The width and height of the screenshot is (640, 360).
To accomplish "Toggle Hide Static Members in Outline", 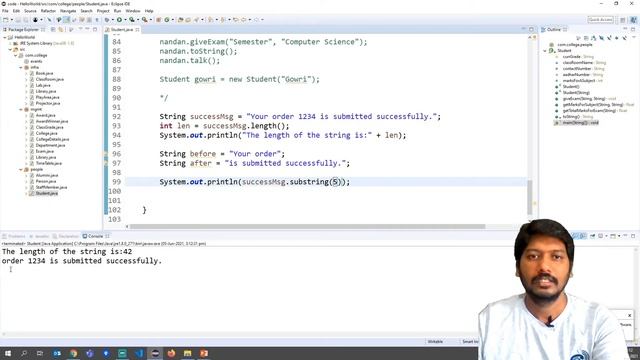I will click(609, 38).
